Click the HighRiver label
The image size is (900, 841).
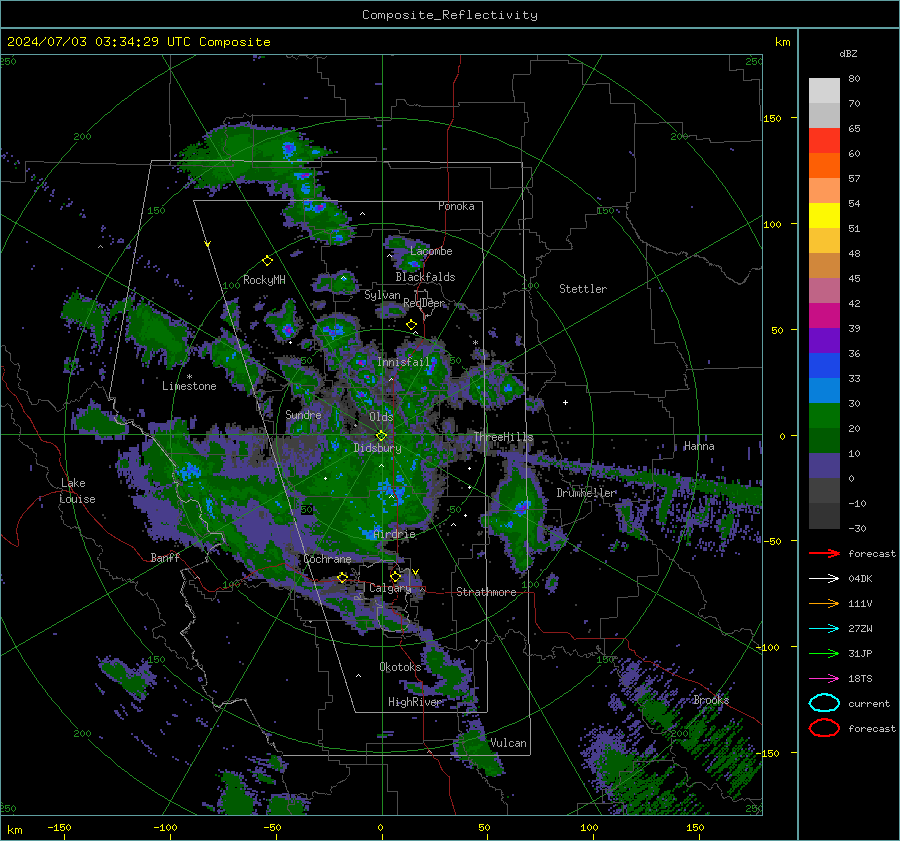(415, 702)
